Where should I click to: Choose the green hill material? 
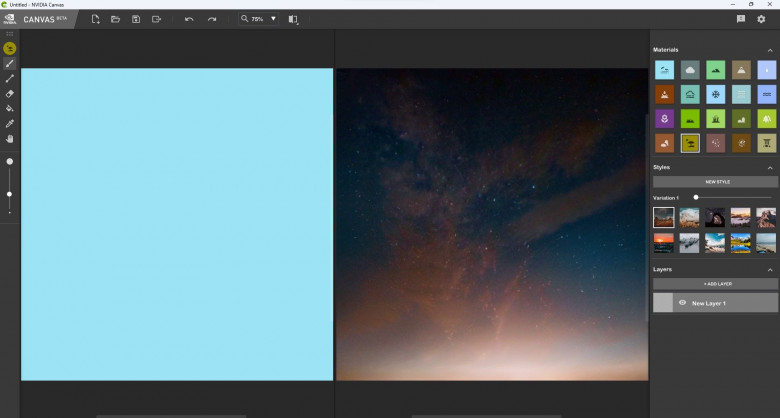[x=715, y=70]
